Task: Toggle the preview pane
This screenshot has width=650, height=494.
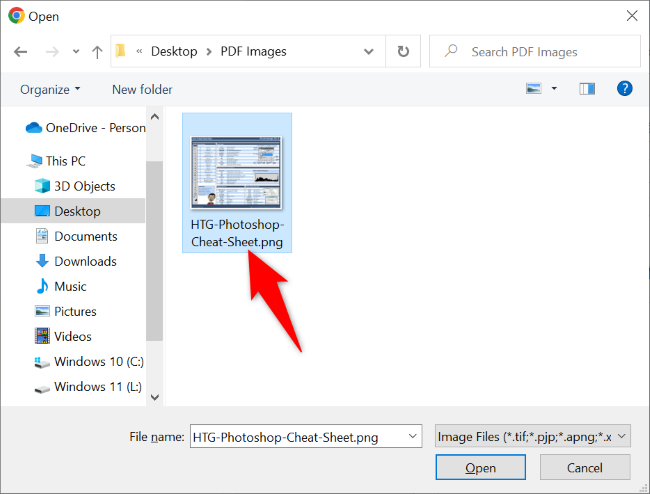Action: pyautogui.click(x=587, y=88)
